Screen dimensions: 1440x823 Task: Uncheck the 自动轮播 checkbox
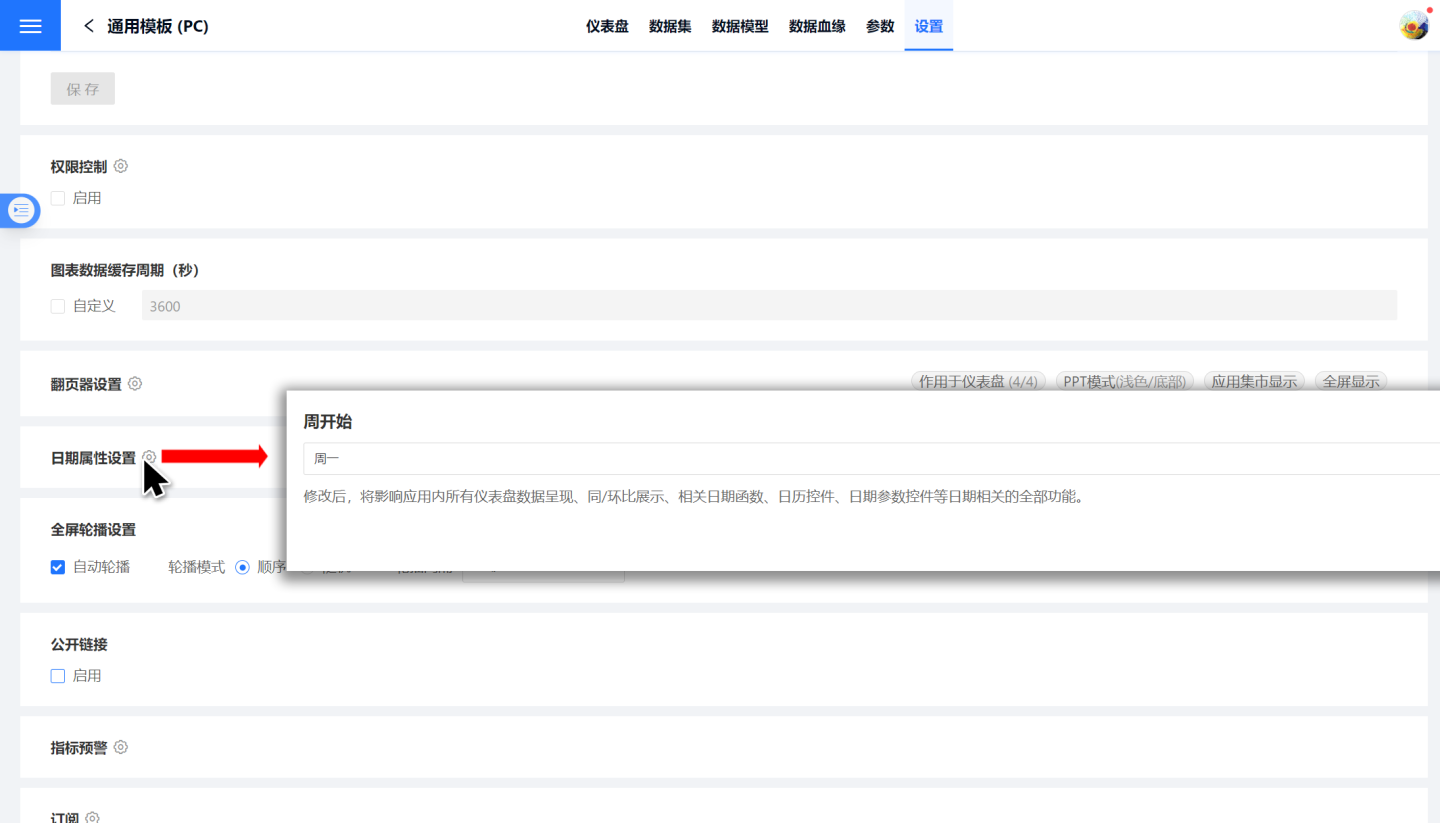[58, 567]
